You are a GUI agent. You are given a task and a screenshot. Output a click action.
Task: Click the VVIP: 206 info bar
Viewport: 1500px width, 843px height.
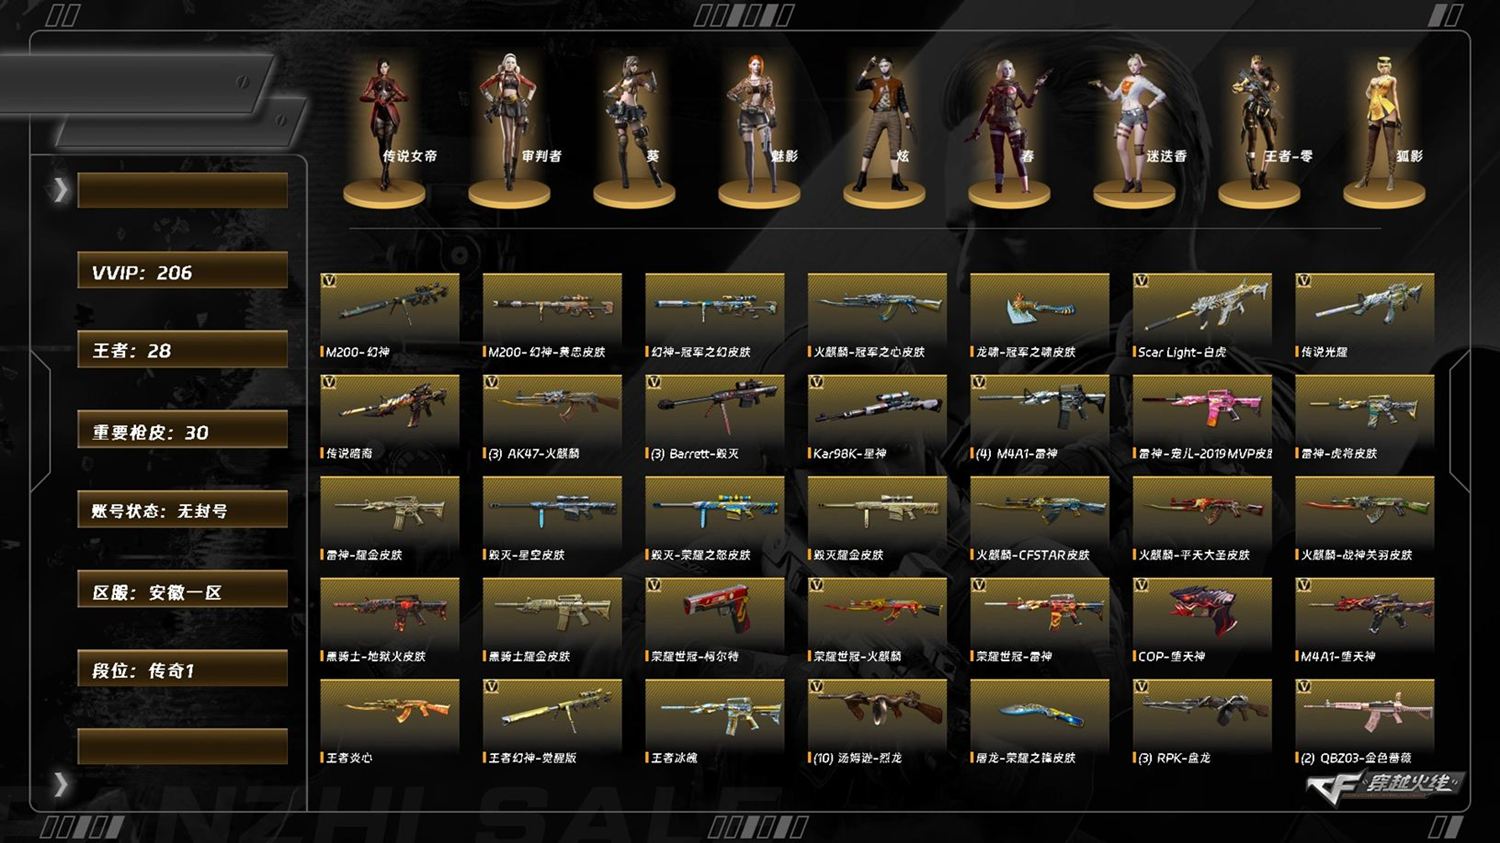click(183, 272)
